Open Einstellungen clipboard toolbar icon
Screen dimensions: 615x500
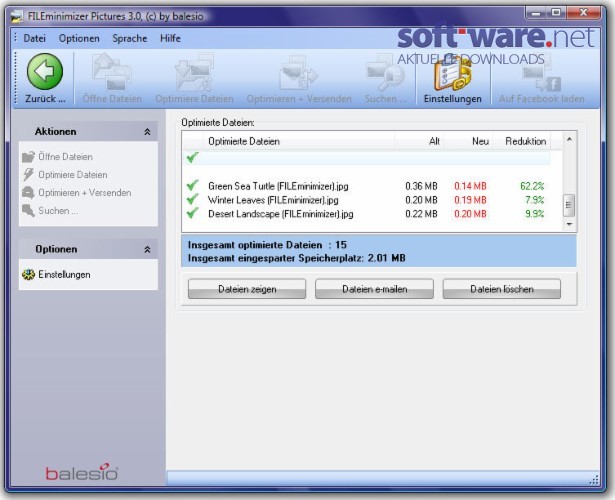(452, 73)
